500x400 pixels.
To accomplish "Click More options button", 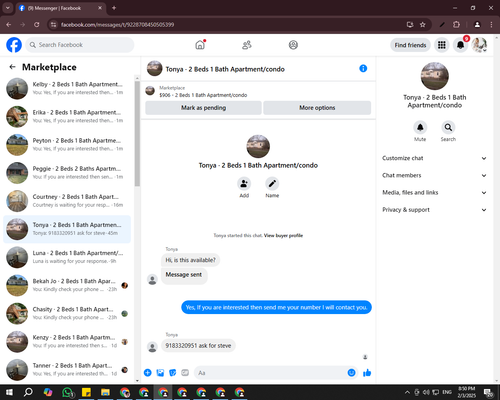I will tap(317, 108).
